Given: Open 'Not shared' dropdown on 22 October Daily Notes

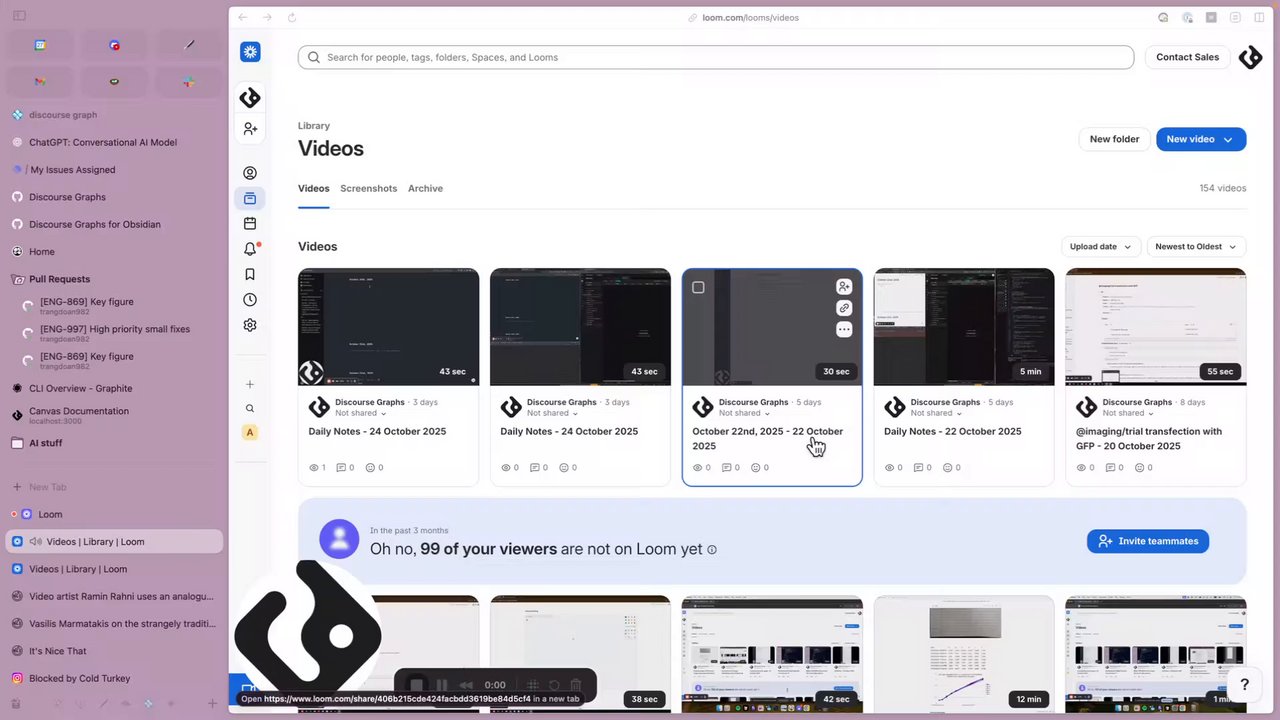Looking at the screenshot, I should pos(936,413).
